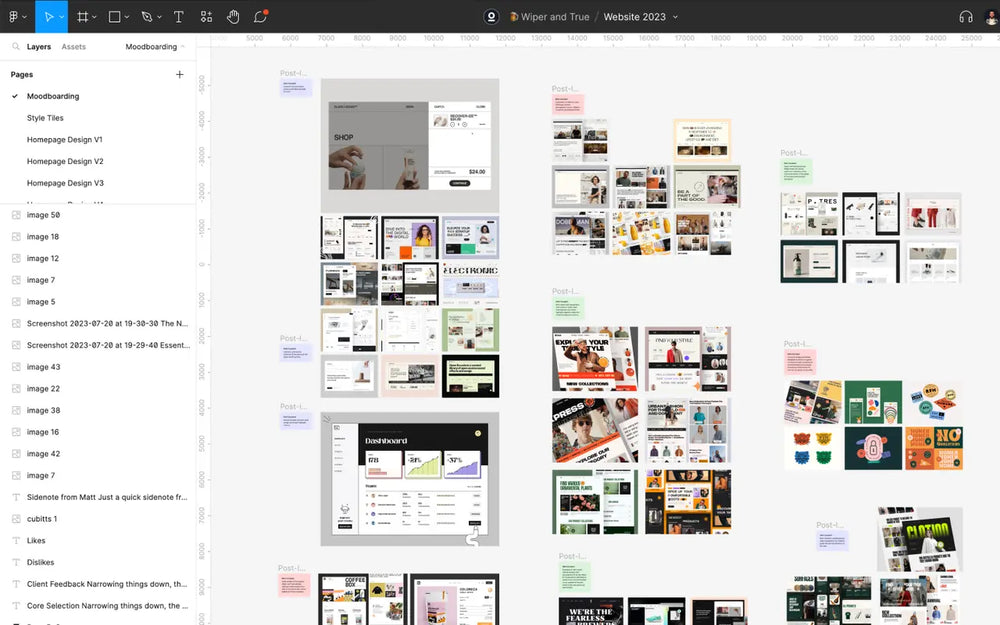Expand the Website 2023 file name dropdown
The height and width of the screenshot is (625, 1000).
pos(675,17)
